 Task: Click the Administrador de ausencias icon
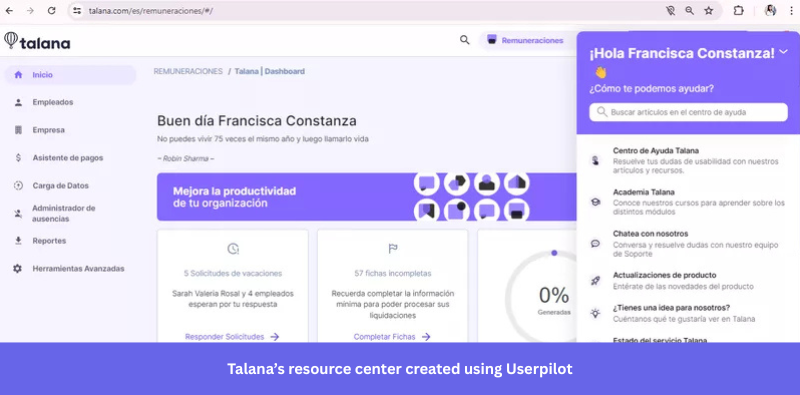coord(18,214)
